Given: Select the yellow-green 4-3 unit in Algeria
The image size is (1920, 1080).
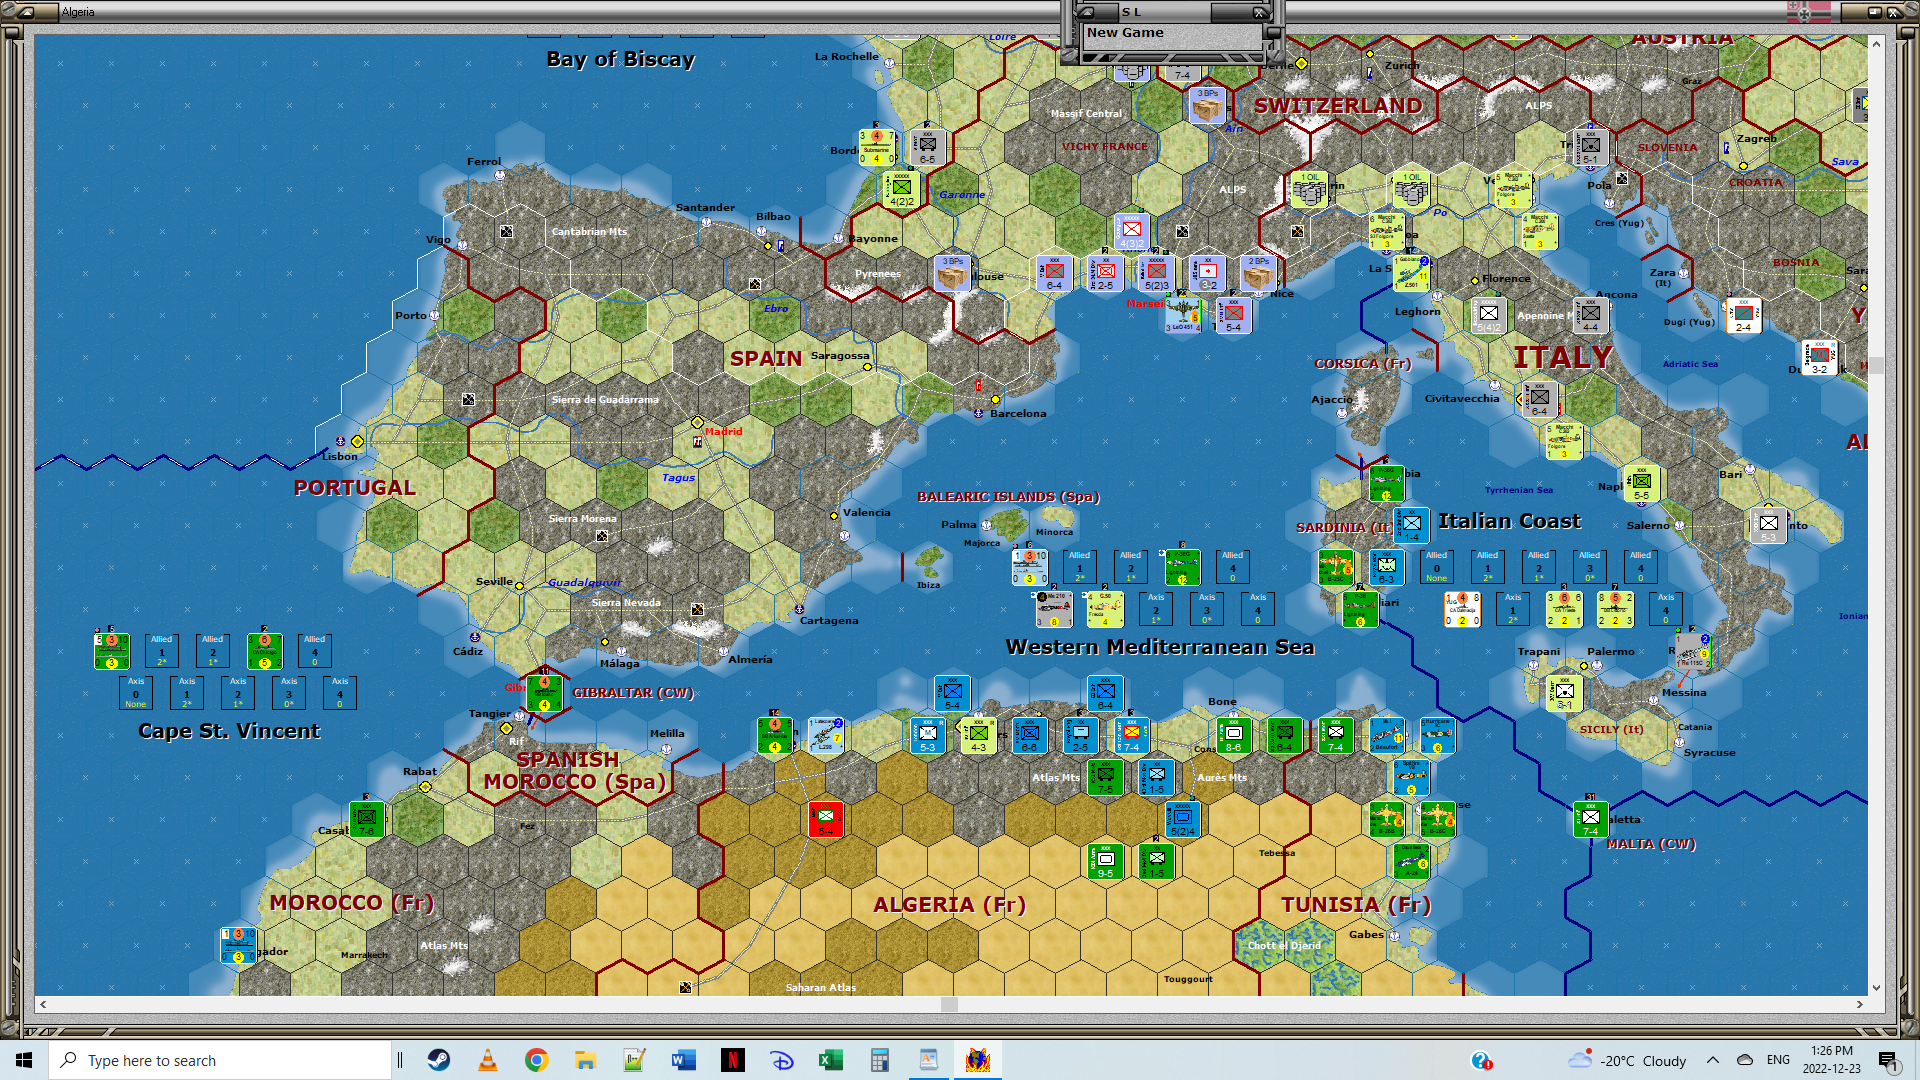Looking at the screenshot, I should [978, 735].
